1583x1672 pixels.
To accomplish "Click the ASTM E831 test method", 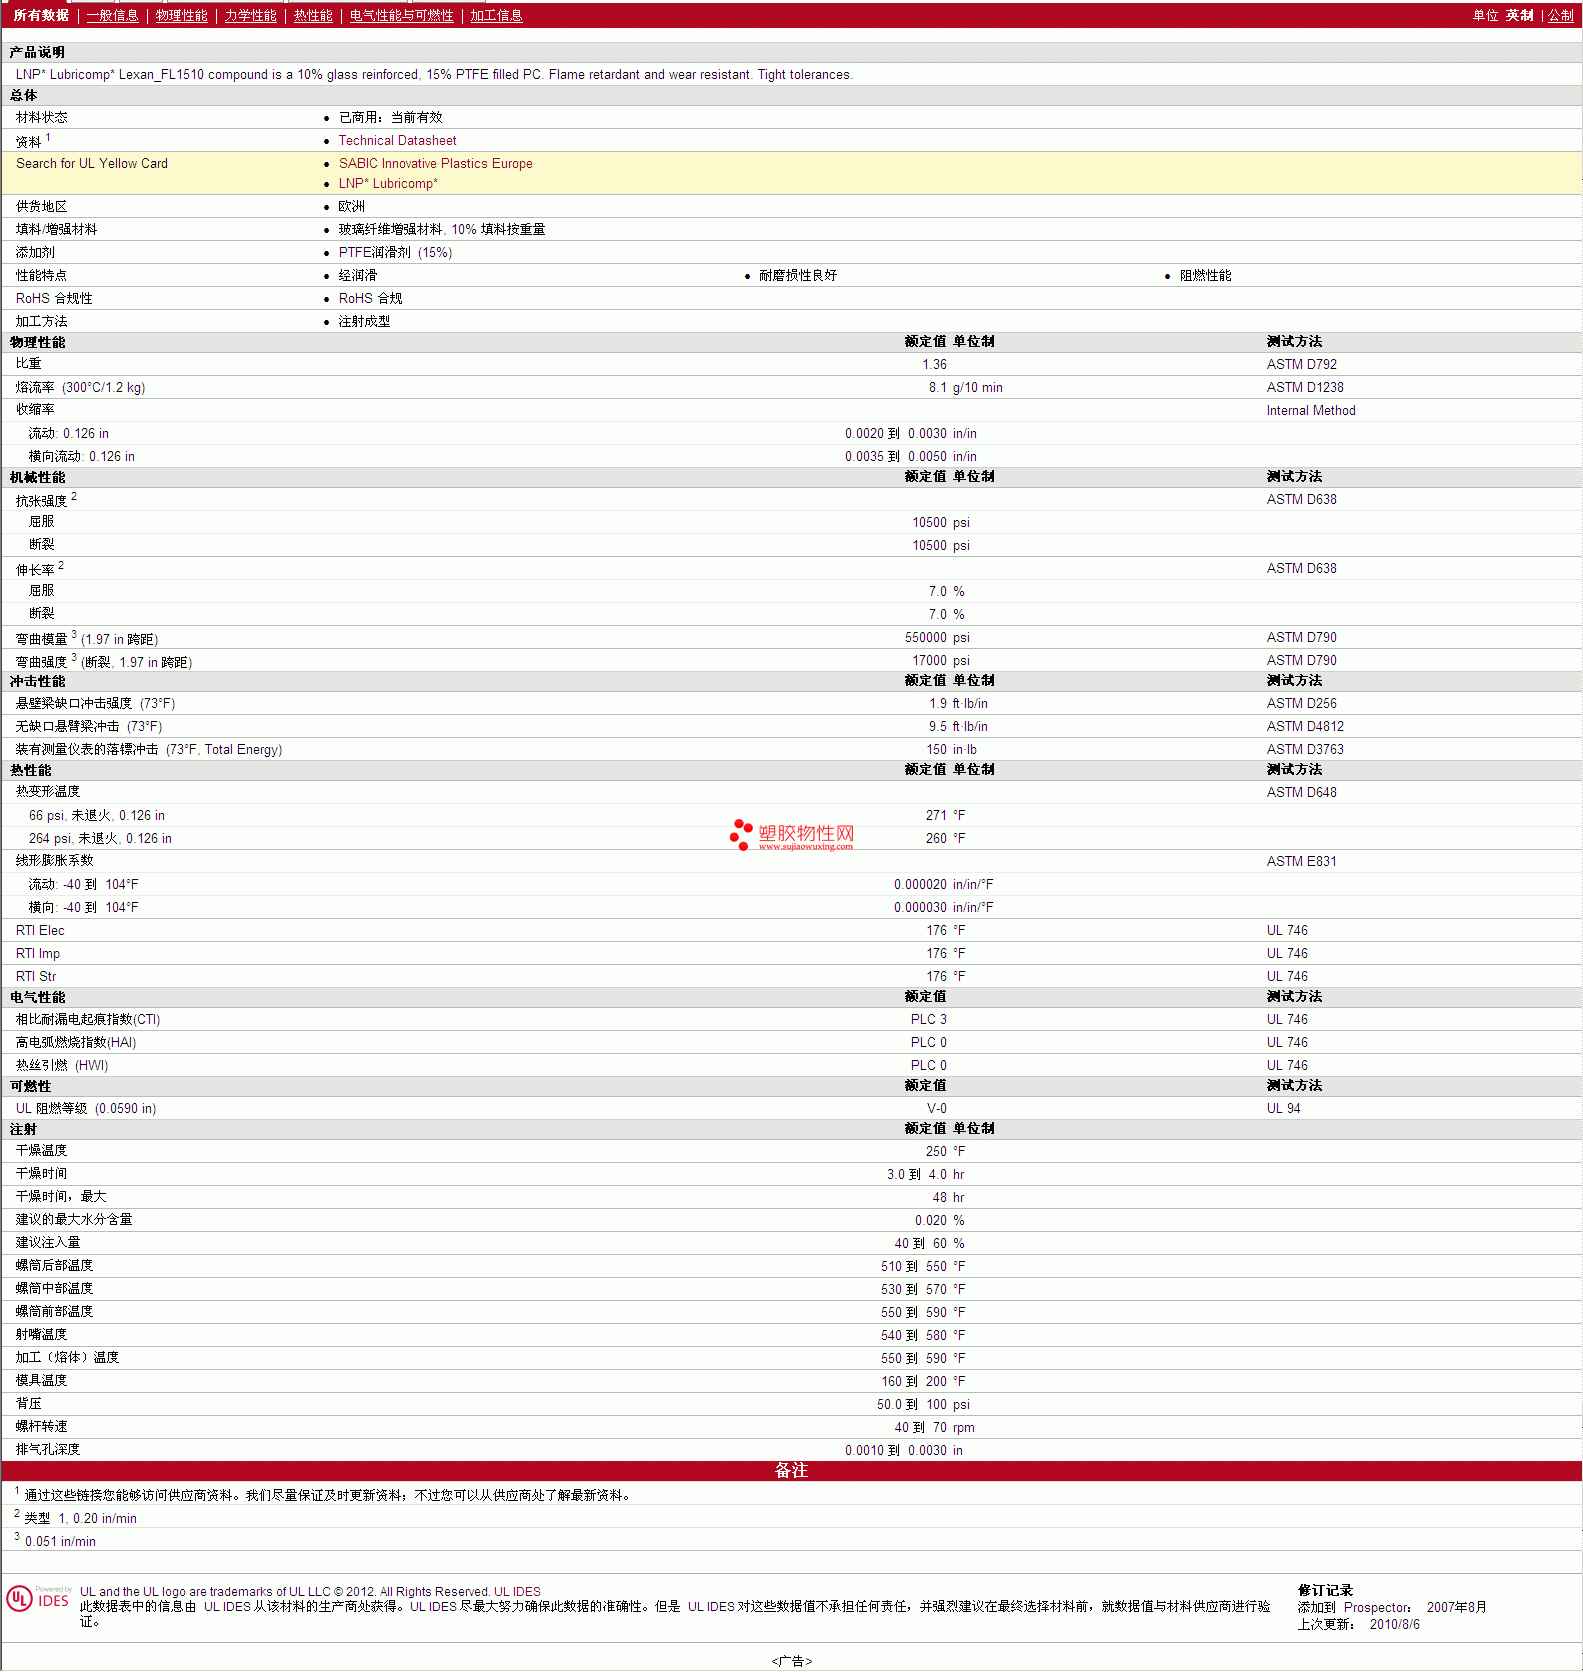I will click(x=1301, y=862).
